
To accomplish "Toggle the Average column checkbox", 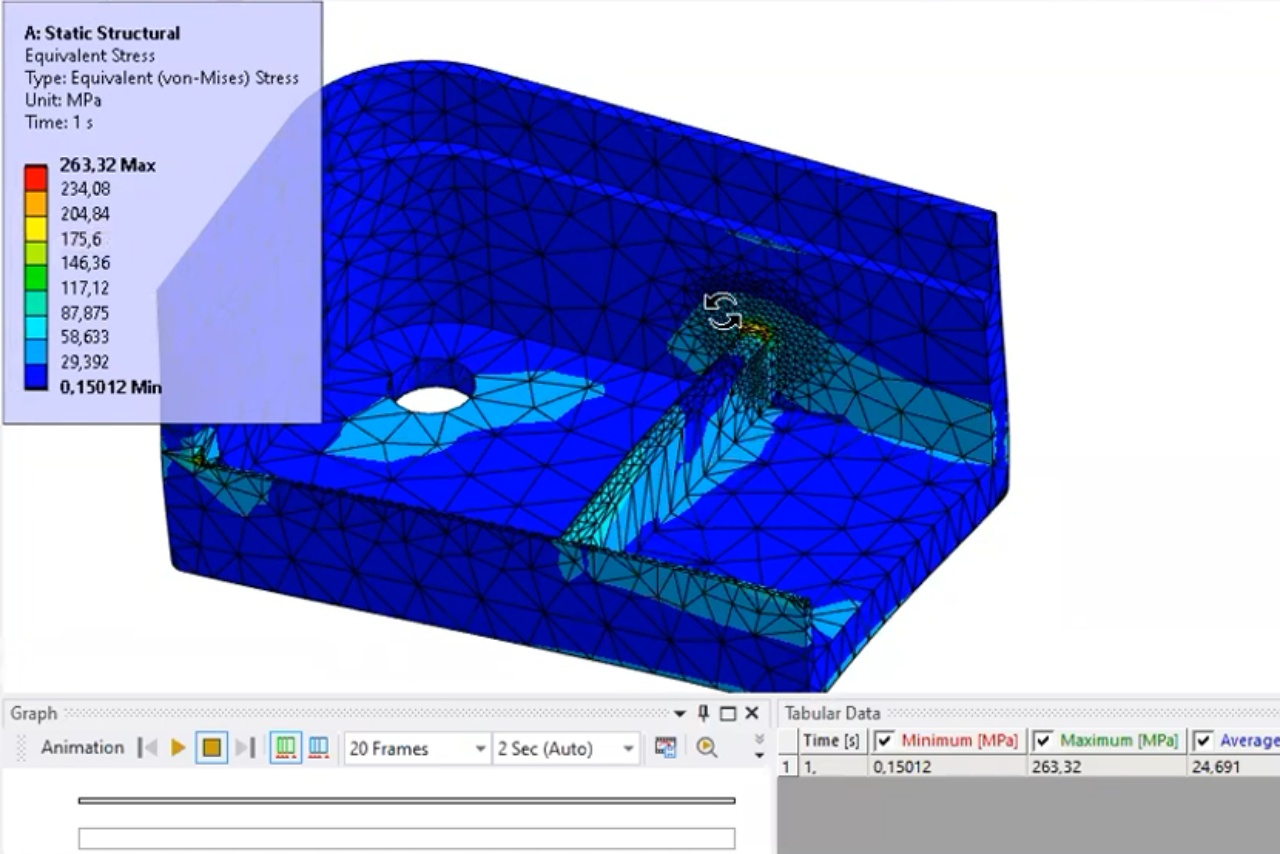I will [x=1203, y=741].
